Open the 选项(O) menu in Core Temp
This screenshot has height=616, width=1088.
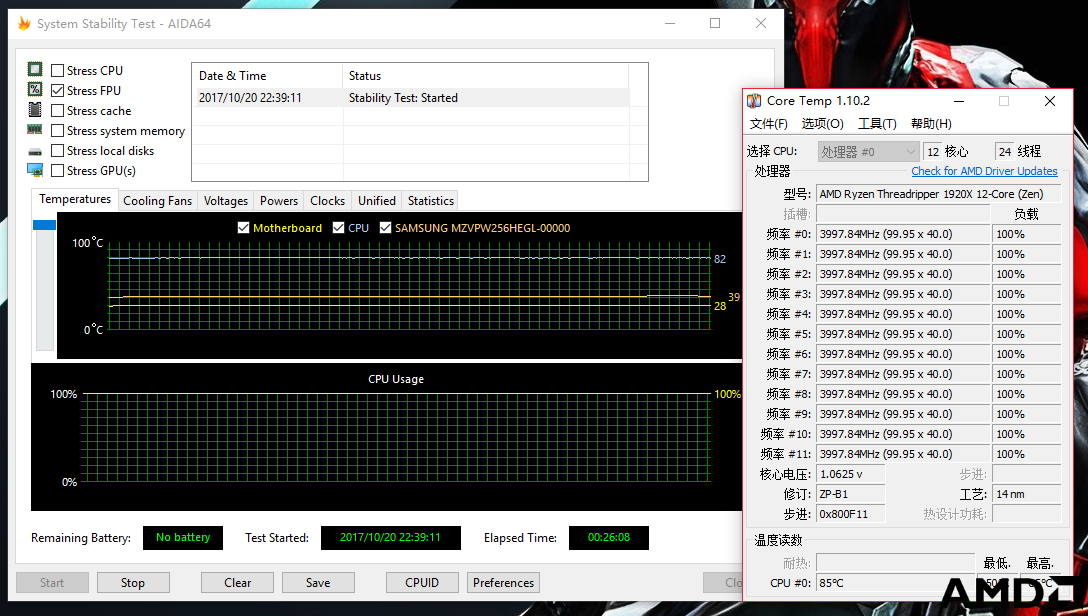coord(823,123)
